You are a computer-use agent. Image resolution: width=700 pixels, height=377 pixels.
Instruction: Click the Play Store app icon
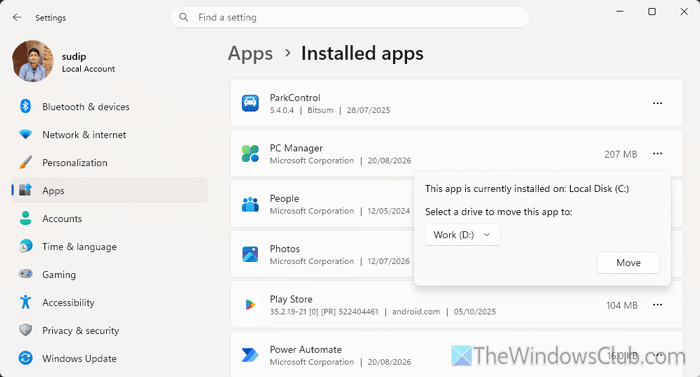point(250,305)
